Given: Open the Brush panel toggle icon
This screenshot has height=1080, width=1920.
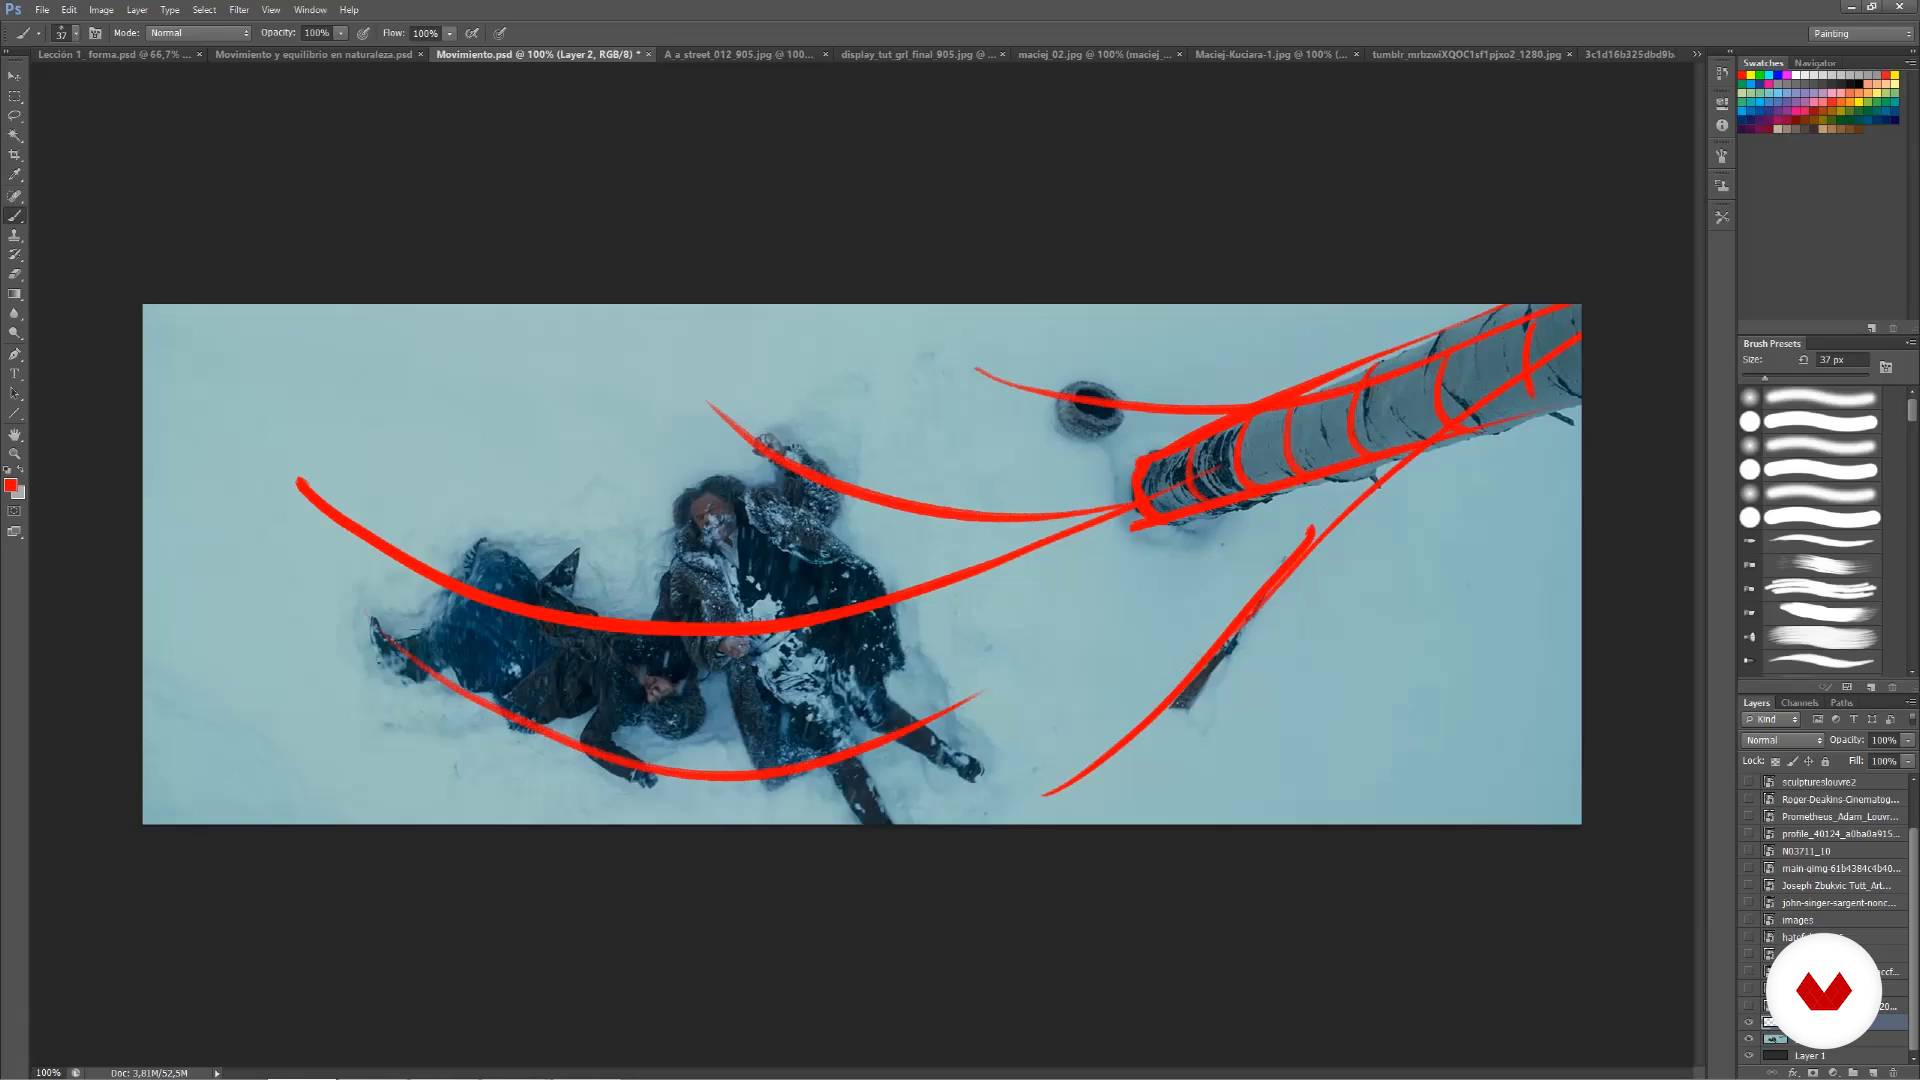Looking at the screenshot, I should tap(95, 33).
